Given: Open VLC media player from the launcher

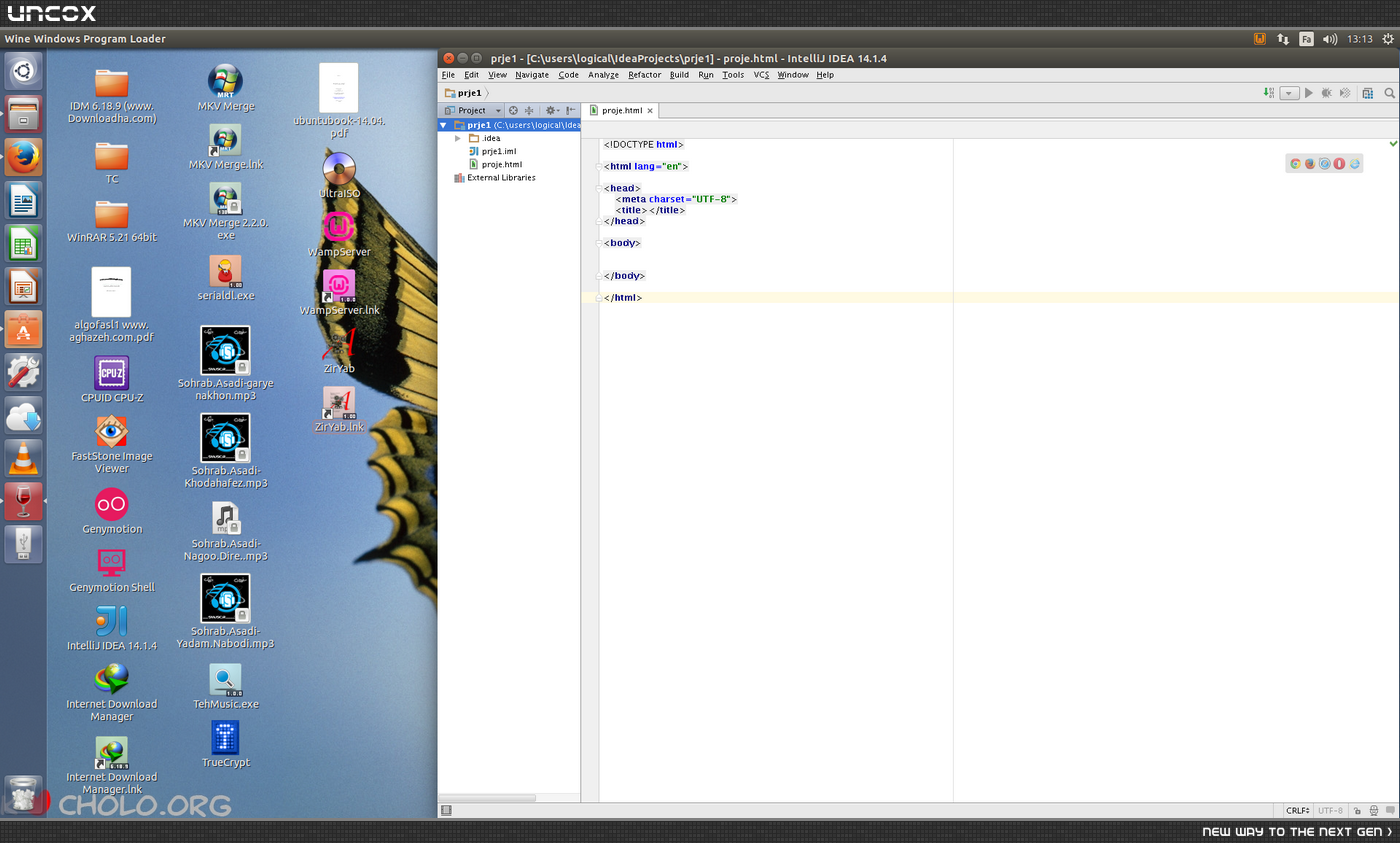Looking at the screenshot, I should [23, 458].
